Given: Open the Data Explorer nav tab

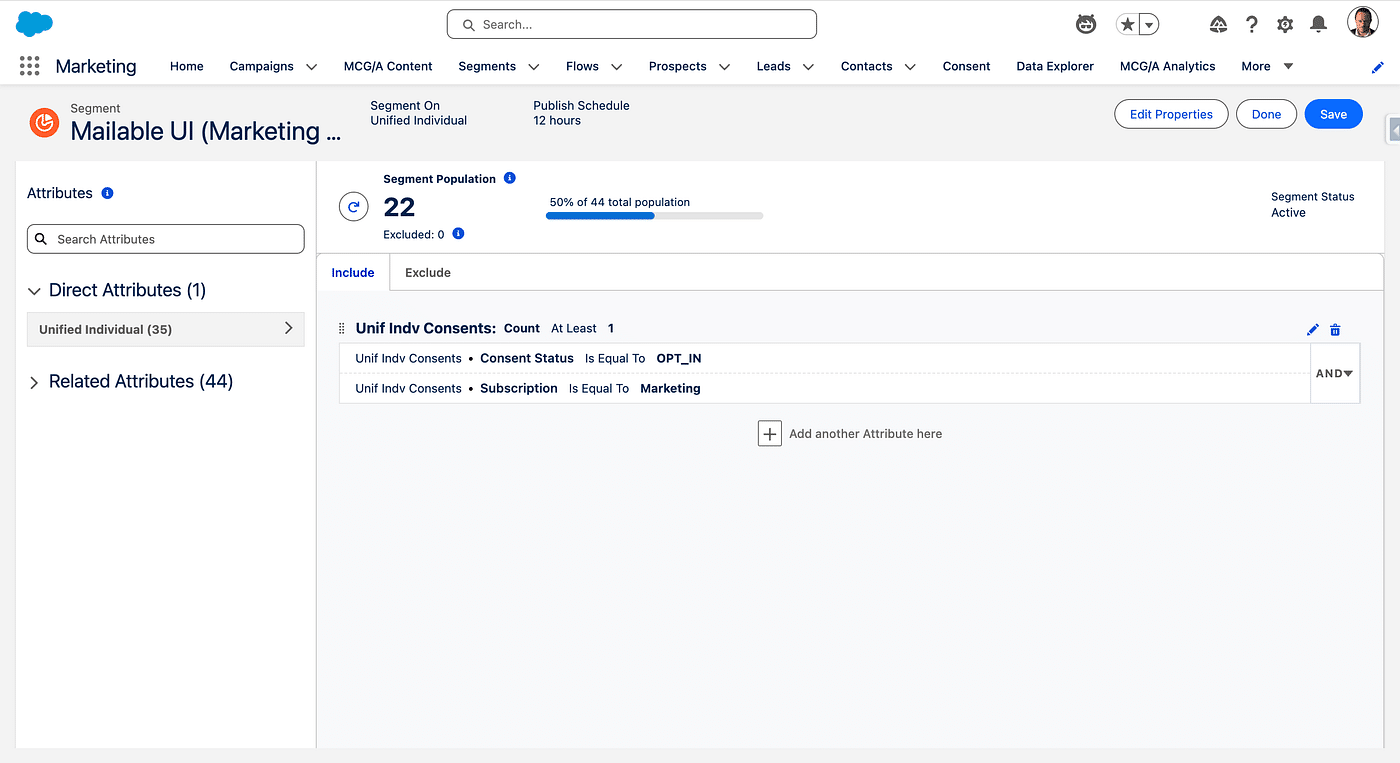Looking at the screenshot, I should point(1054,66).
